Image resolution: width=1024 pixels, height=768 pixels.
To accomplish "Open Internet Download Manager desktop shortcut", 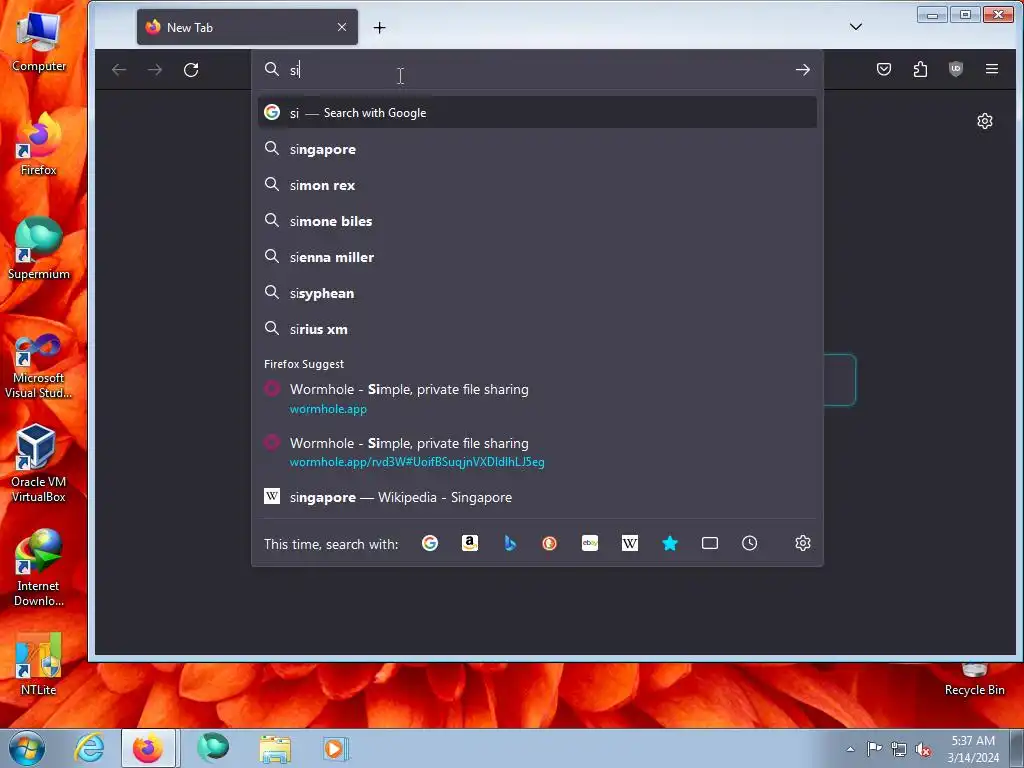I will coord(39,567).
